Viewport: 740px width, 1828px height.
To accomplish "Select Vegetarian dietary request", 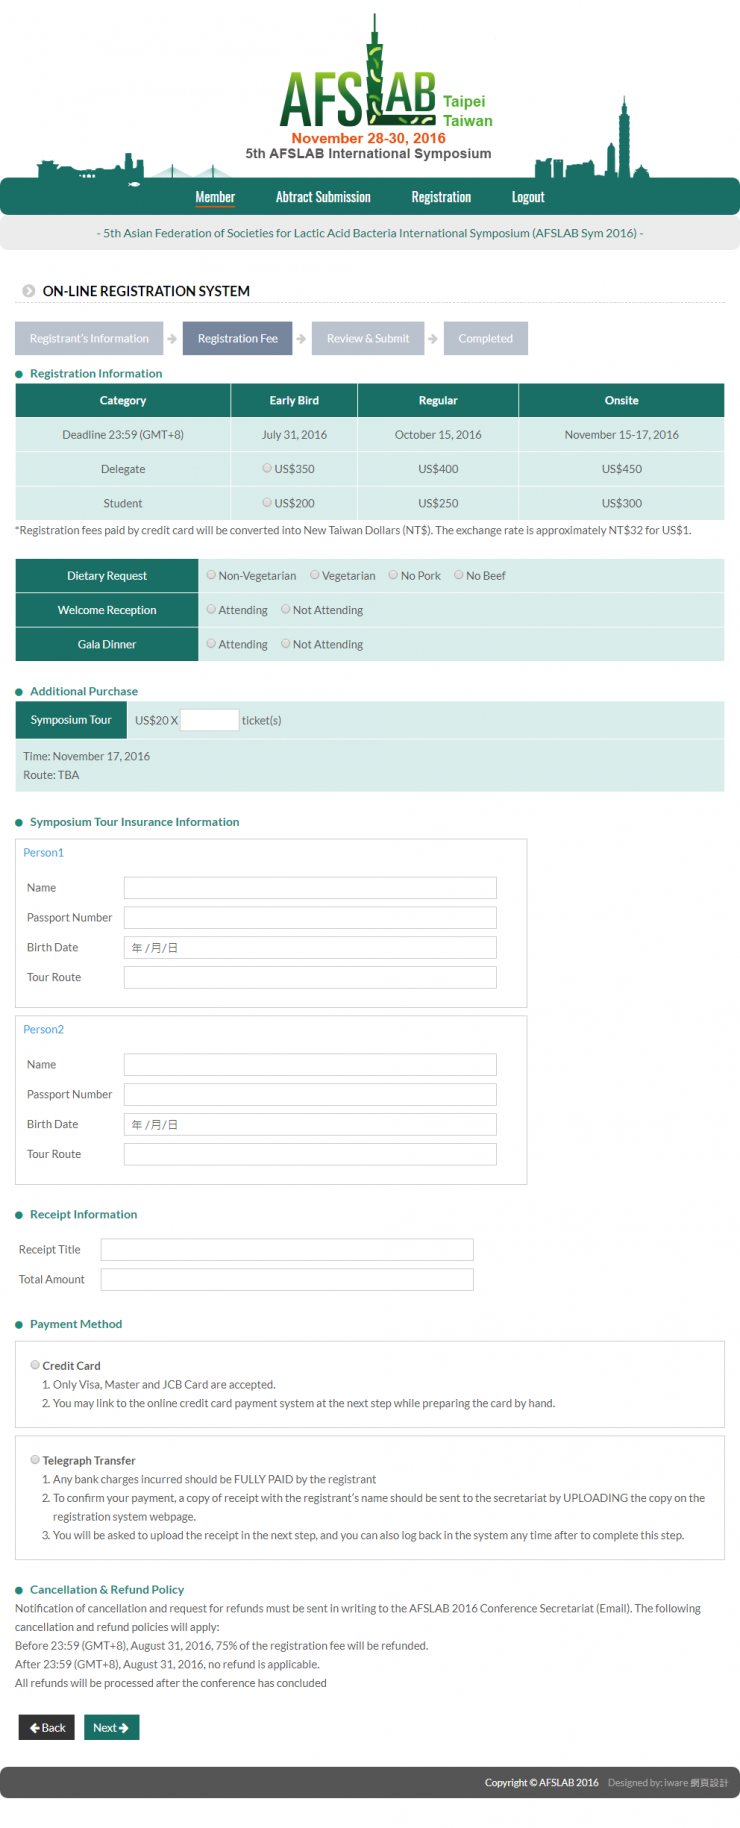I will coord(315,575).
